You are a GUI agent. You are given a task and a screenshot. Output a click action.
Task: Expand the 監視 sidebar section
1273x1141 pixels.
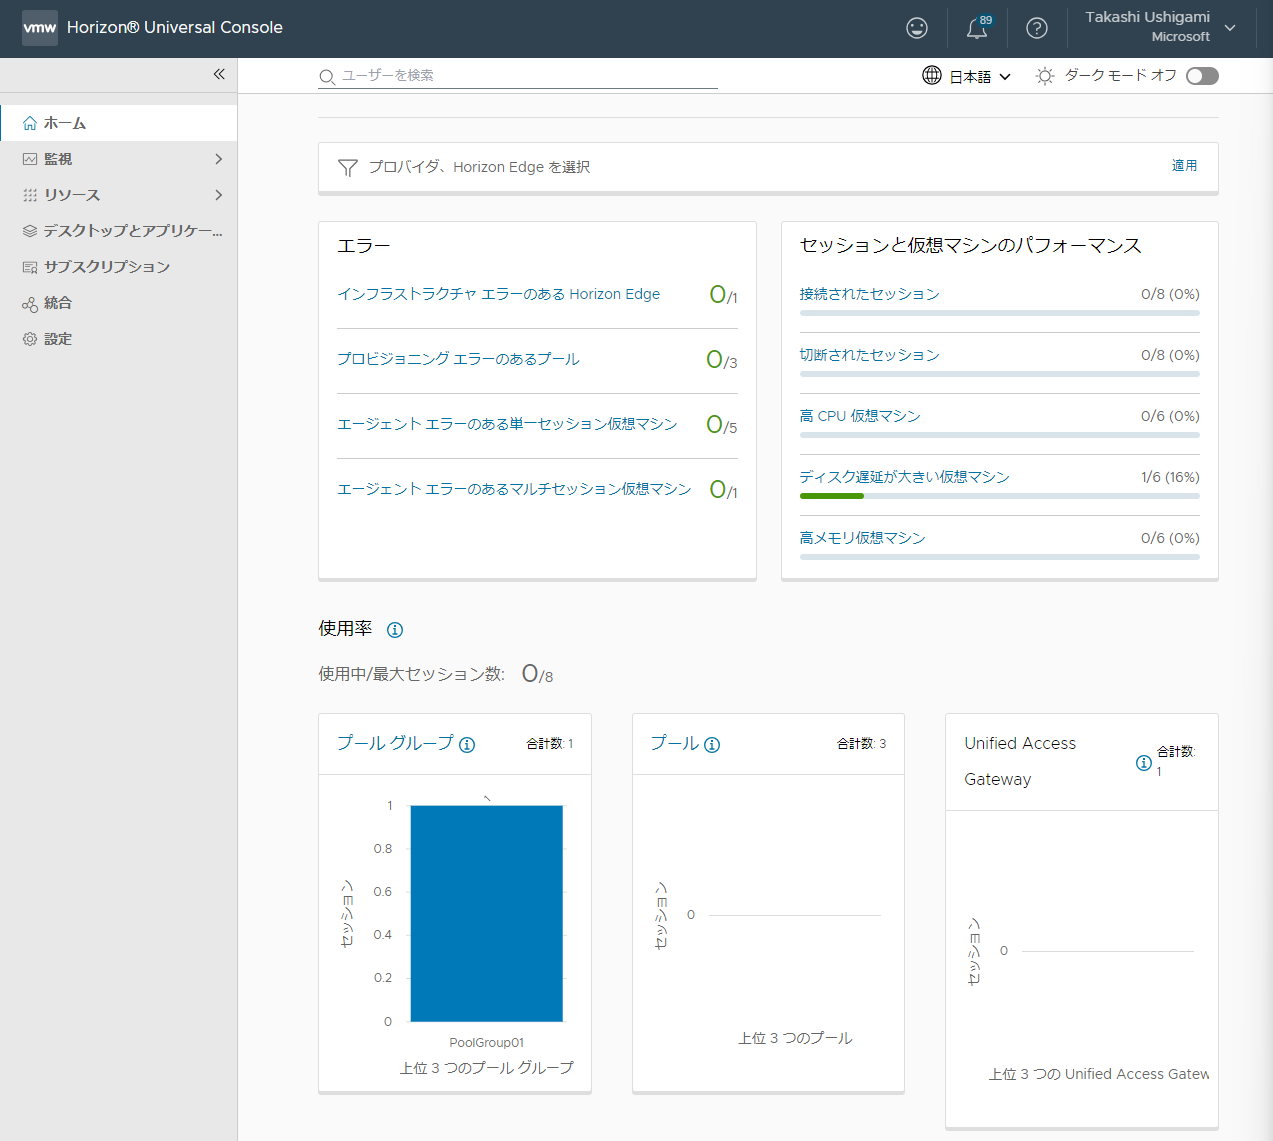[x=218, y=158]
